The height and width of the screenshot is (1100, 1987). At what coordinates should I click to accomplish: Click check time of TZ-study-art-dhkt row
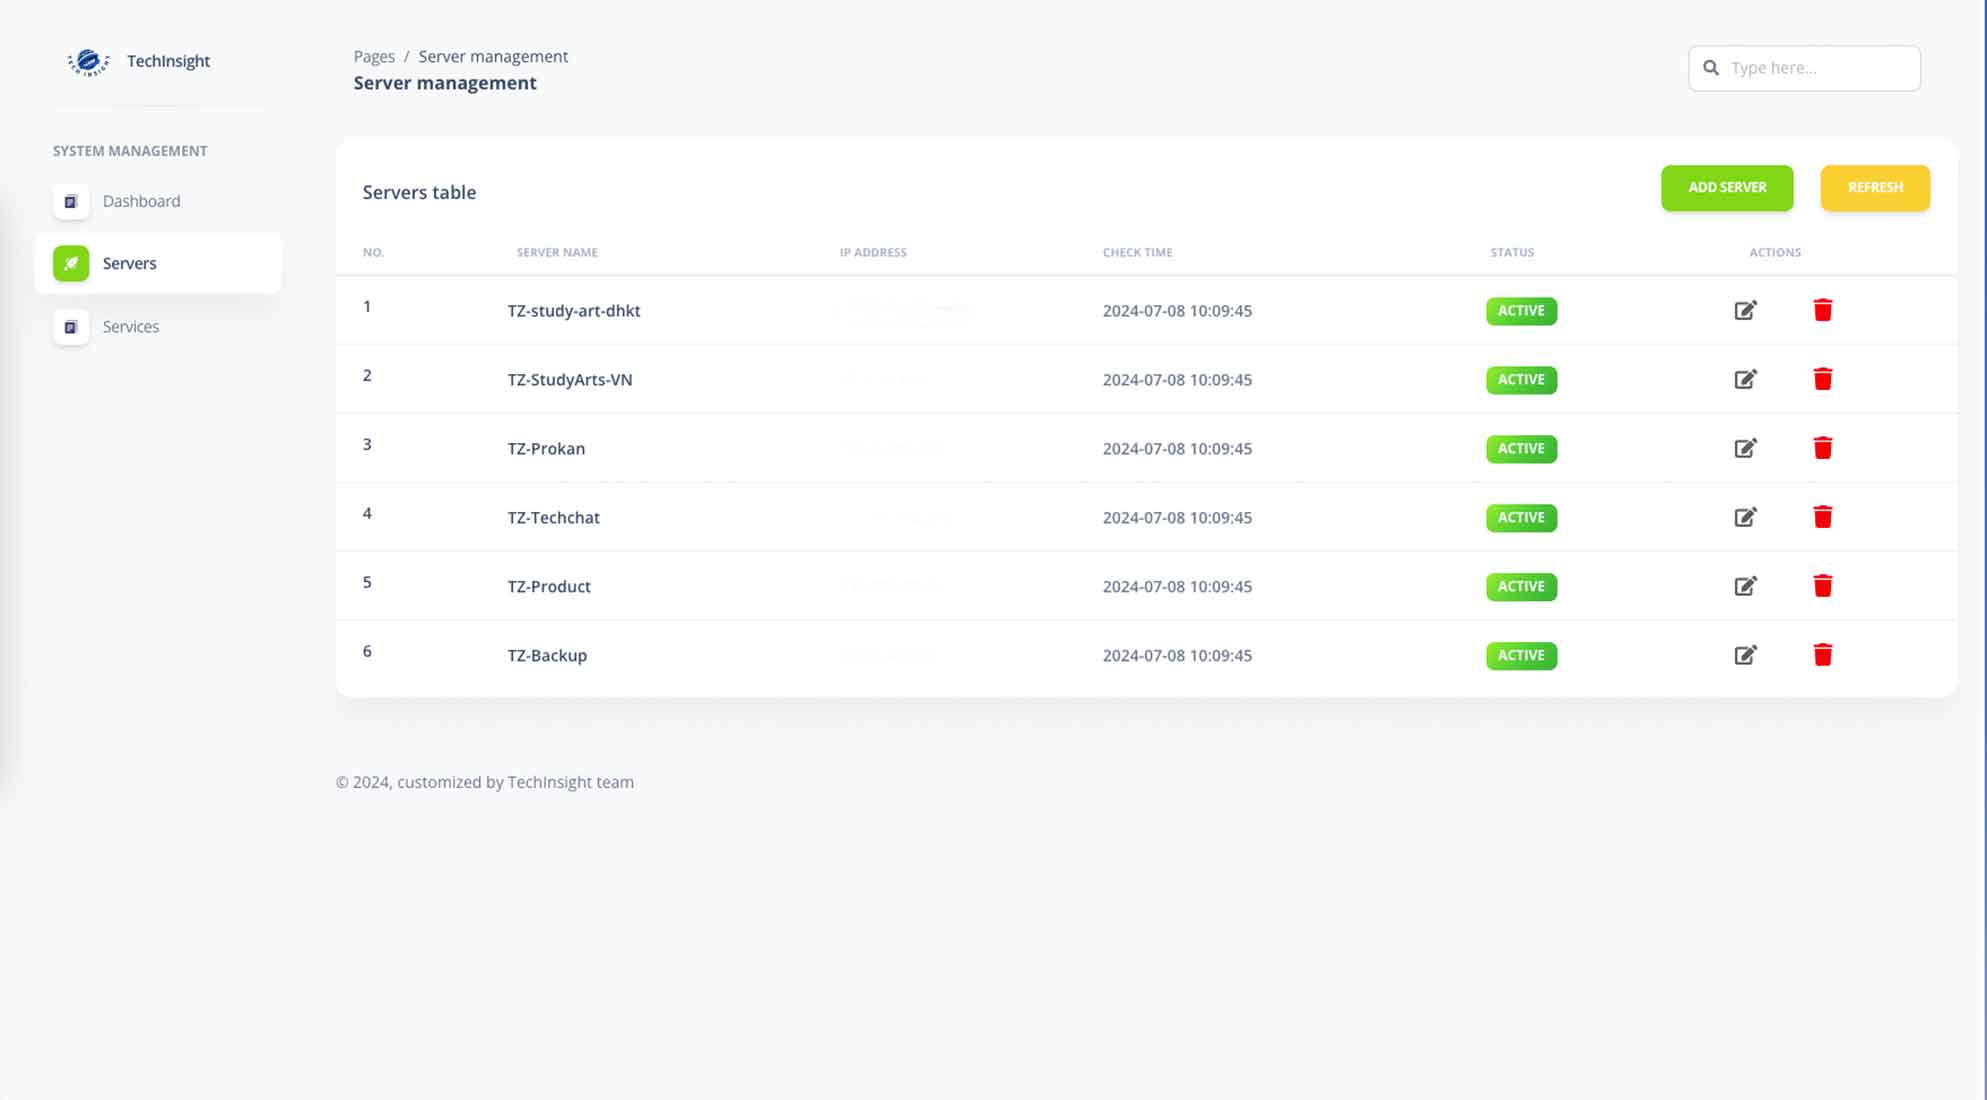point(1177,311)
